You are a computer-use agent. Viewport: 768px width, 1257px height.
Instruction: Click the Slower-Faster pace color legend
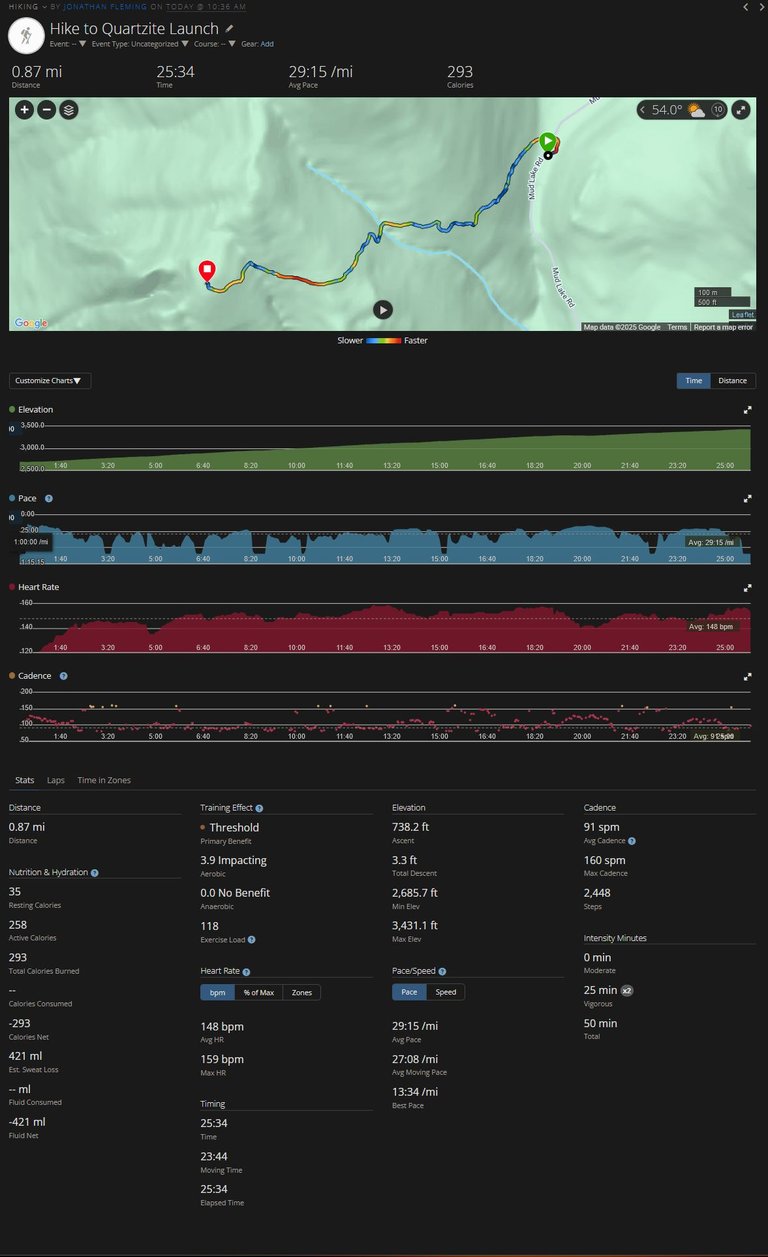pyautogui.click(x=383, y=340)
